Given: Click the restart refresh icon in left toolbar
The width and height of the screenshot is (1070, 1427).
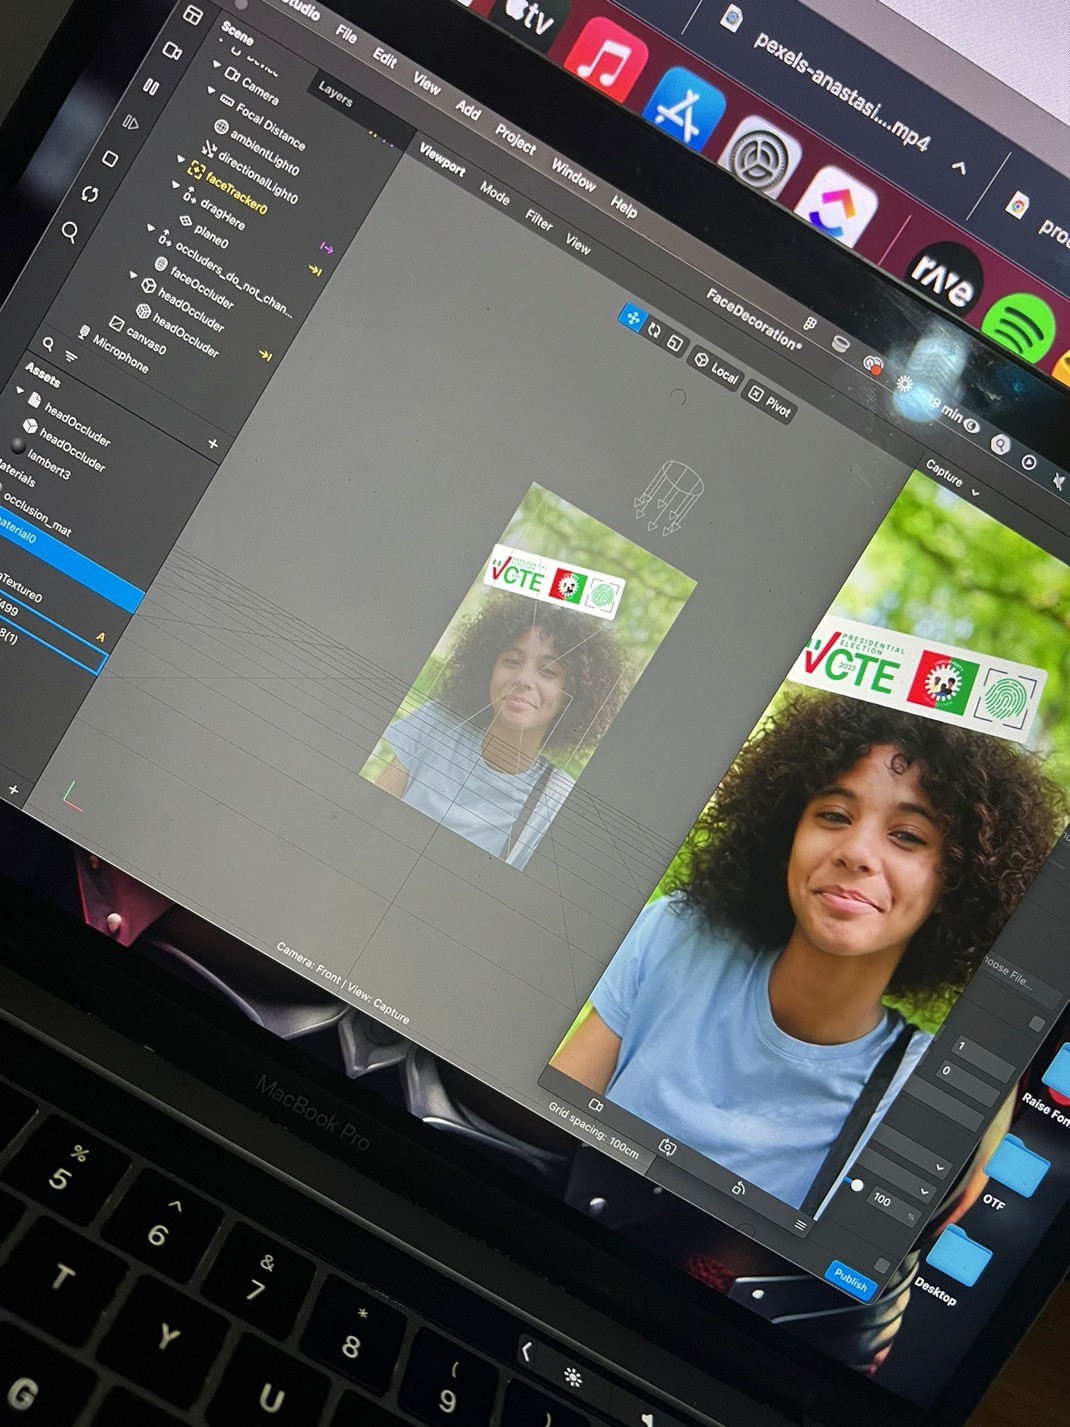Looking at the screenshot, I should [90, 194].
